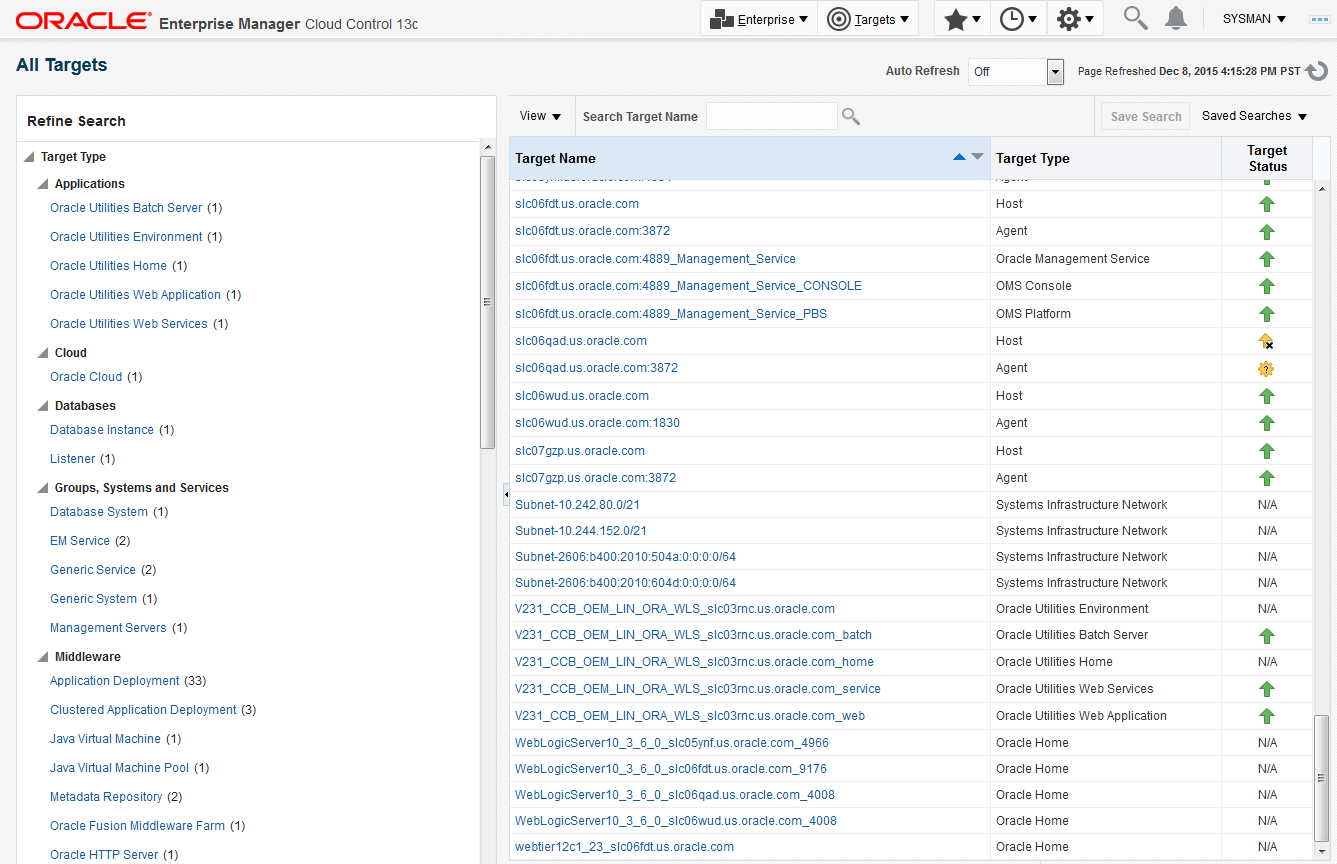Filter by Oracle Utilities Environment
This screenshot has width=1337, height=864.
pos(126,237)
